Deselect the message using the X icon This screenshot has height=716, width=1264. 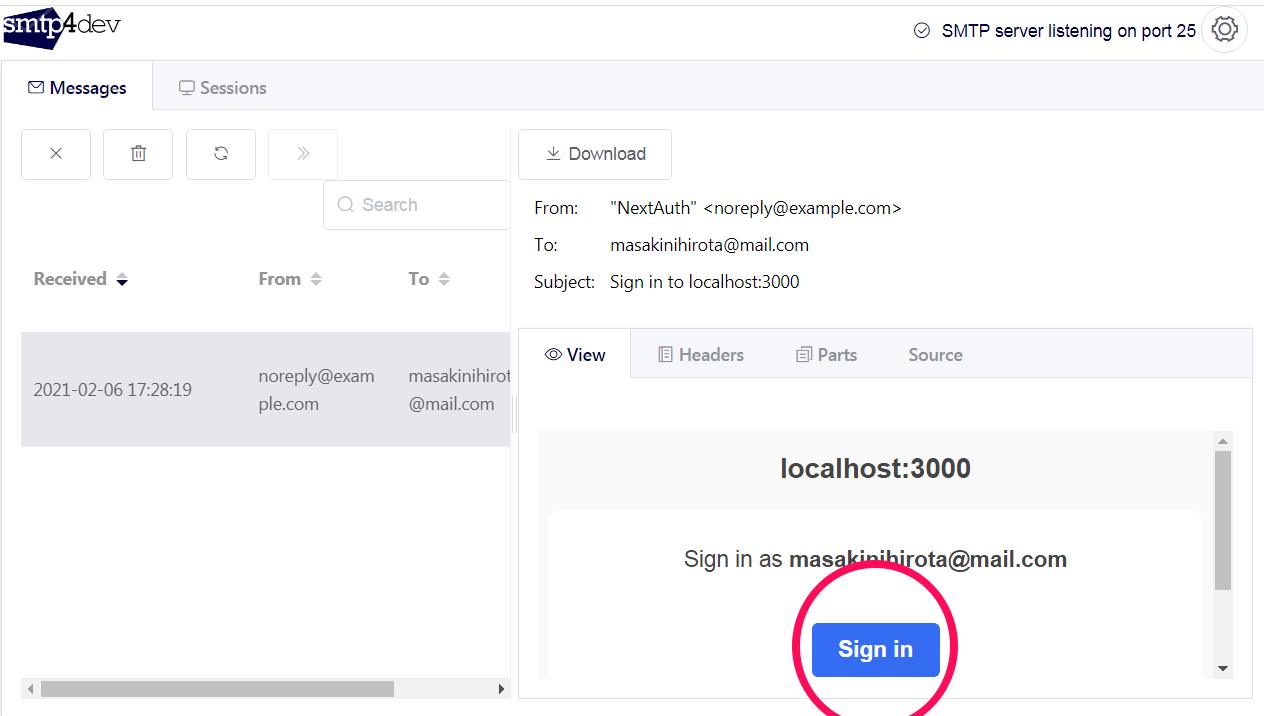pyautogui.click(x=55, y=153)
